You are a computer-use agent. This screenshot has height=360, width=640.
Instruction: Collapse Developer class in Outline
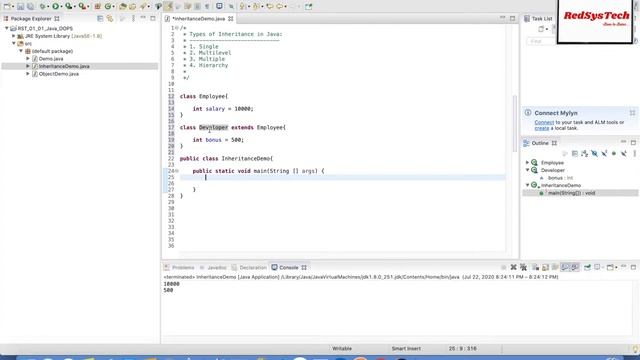527,170
